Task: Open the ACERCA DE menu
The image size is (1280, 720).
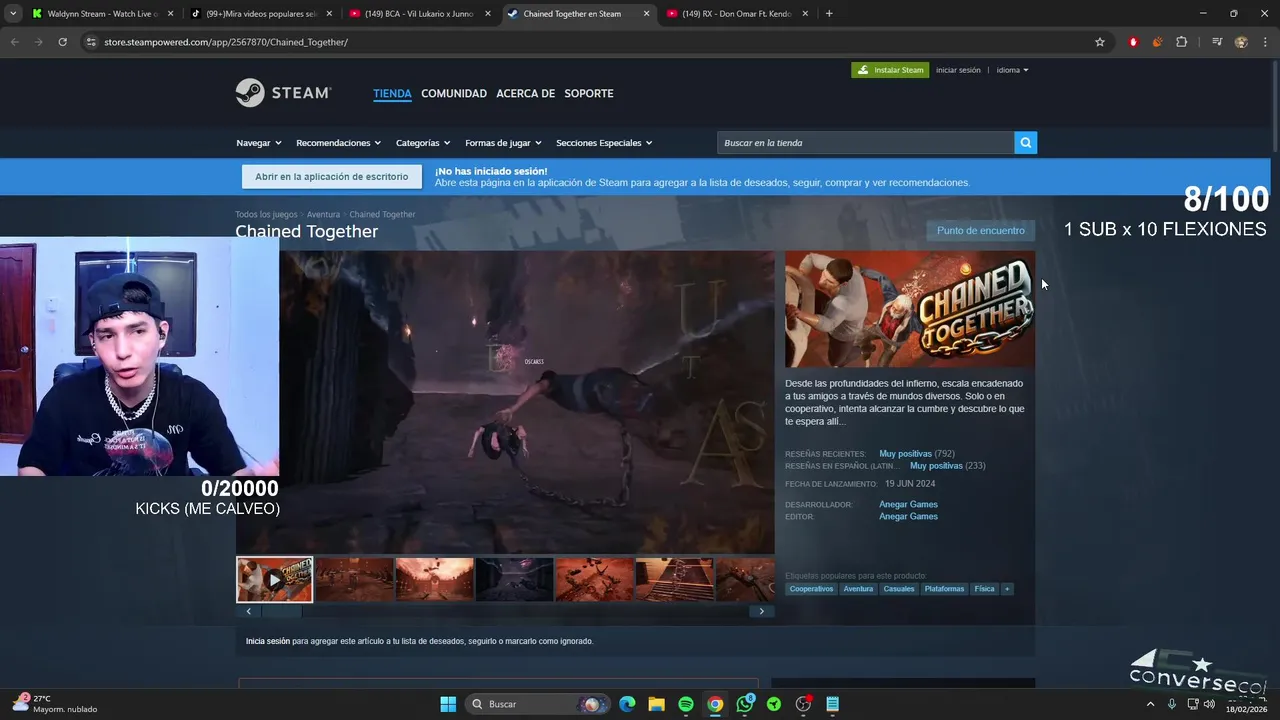Action: 525,93
